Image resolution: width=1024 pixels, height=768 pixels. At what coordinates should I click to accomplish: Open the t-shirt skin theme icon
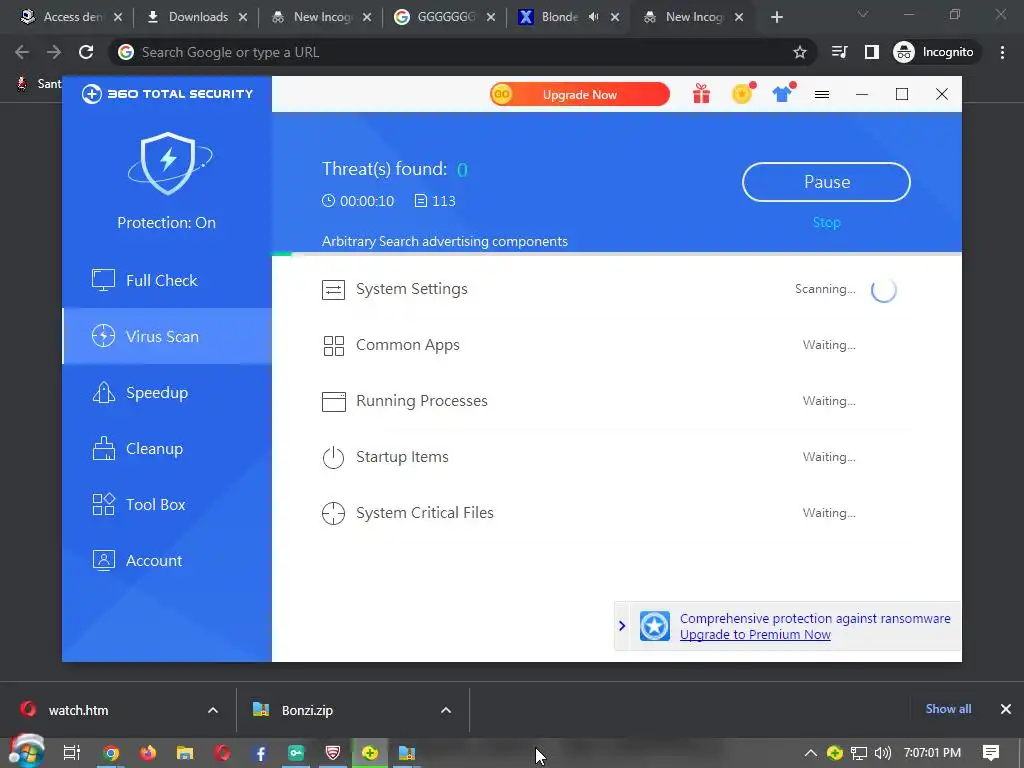point(782,94)
